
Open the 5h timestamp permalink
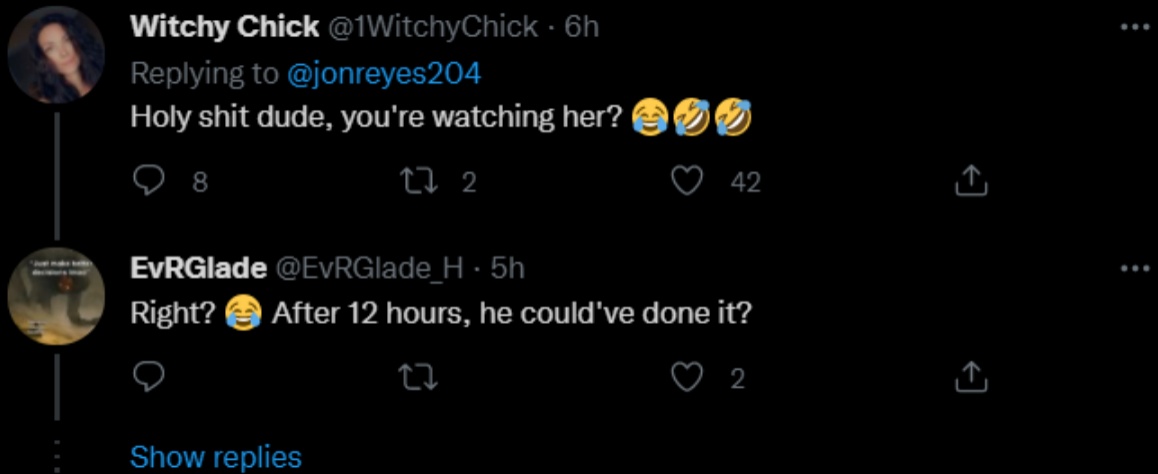[x=509, y=268]
